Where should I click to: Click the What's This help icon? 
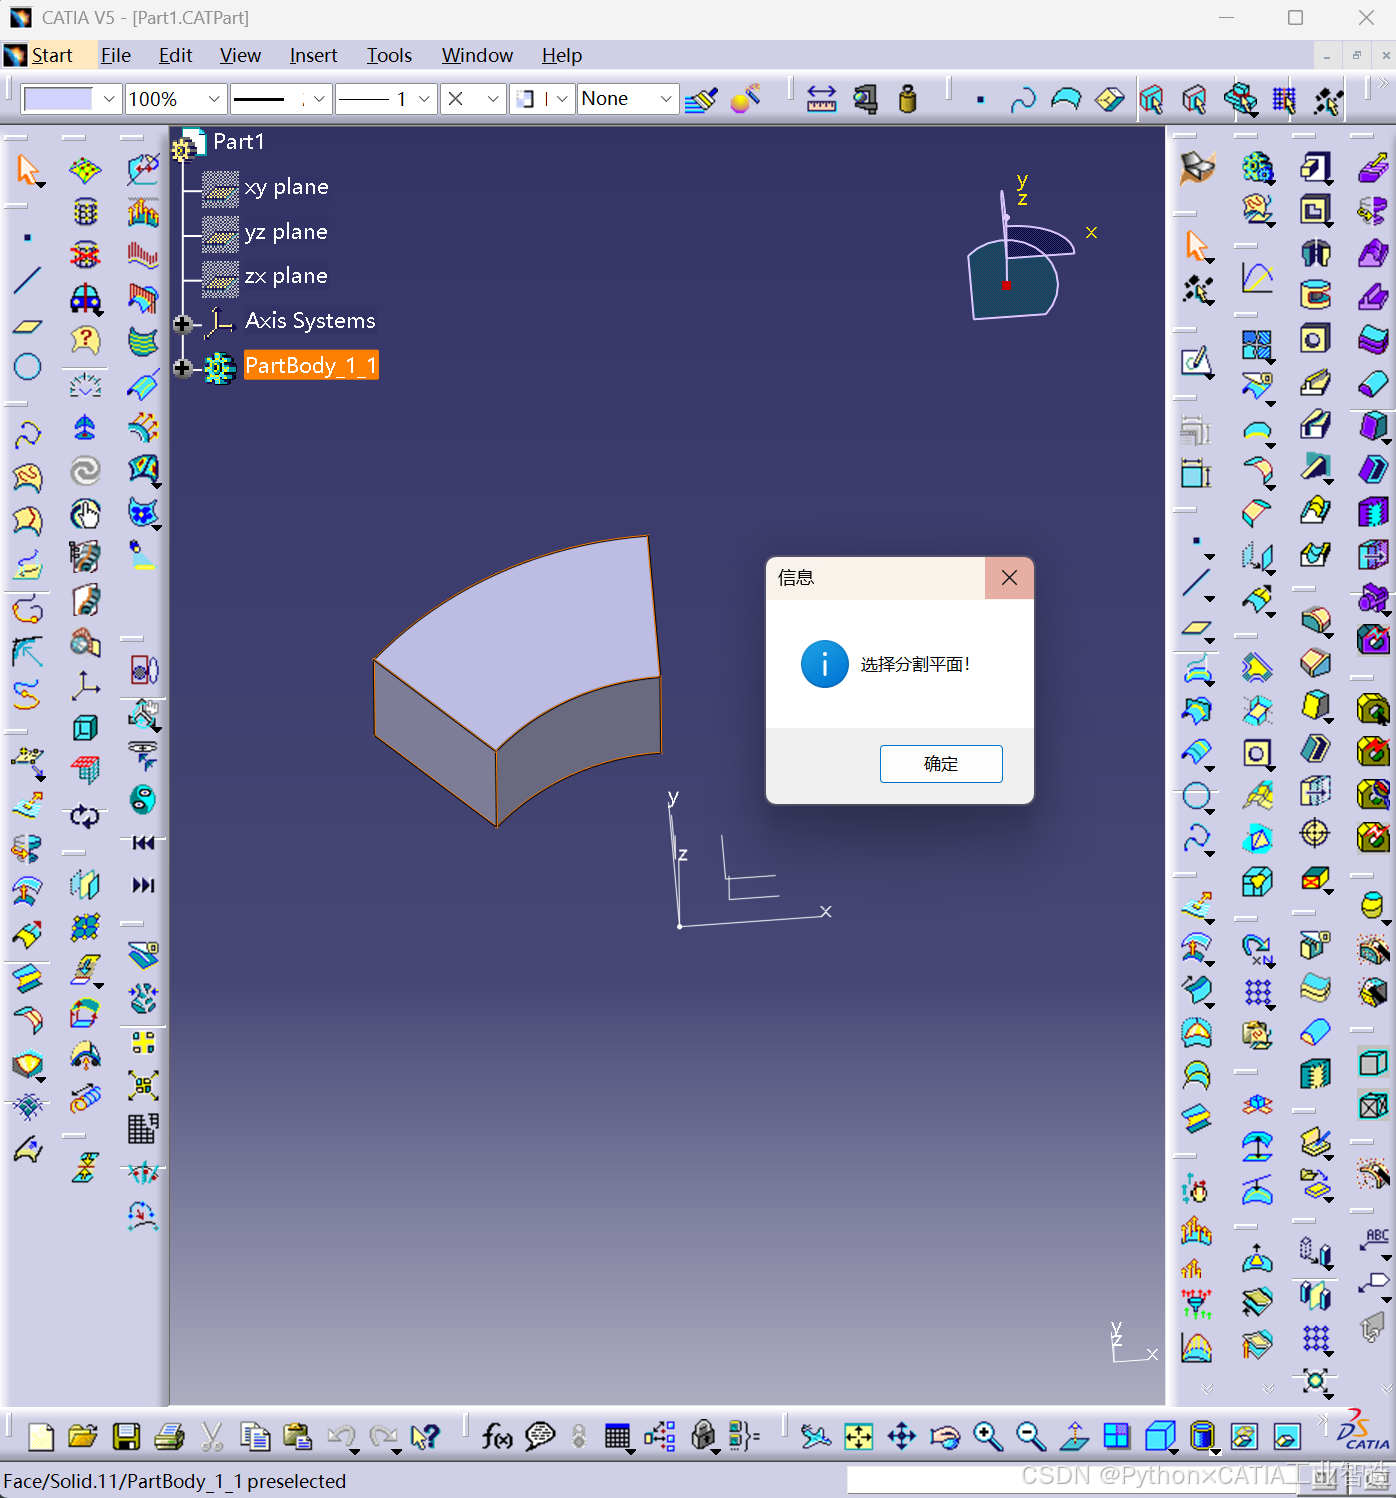click(x=426, y=1437)
